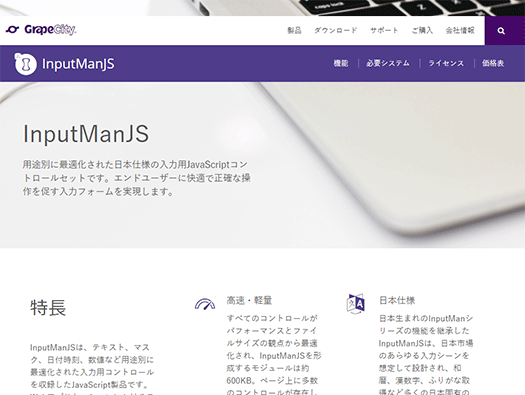Open the 会社情報 menu
This screenshot has height=395, width=525.
[x=460, y=30]
